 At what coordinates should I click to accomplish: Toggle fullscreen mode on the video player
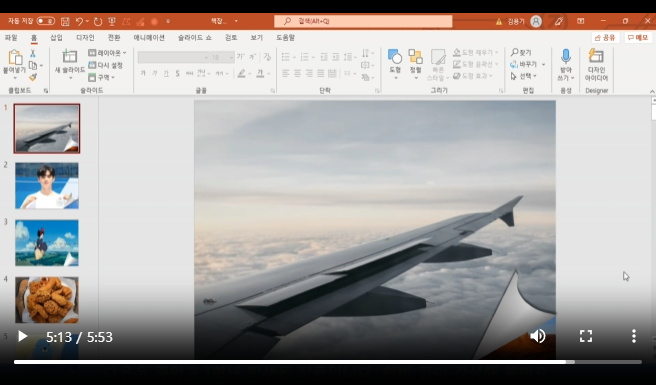586,336
